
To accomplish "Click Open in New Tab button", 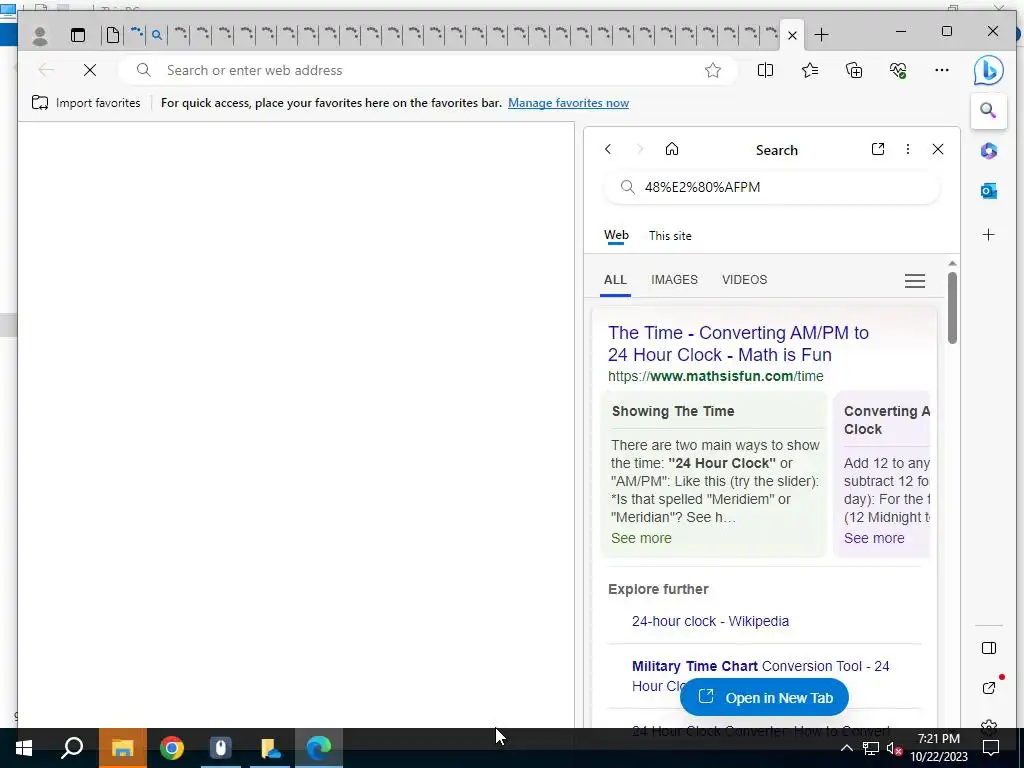I will pos(764,697).
